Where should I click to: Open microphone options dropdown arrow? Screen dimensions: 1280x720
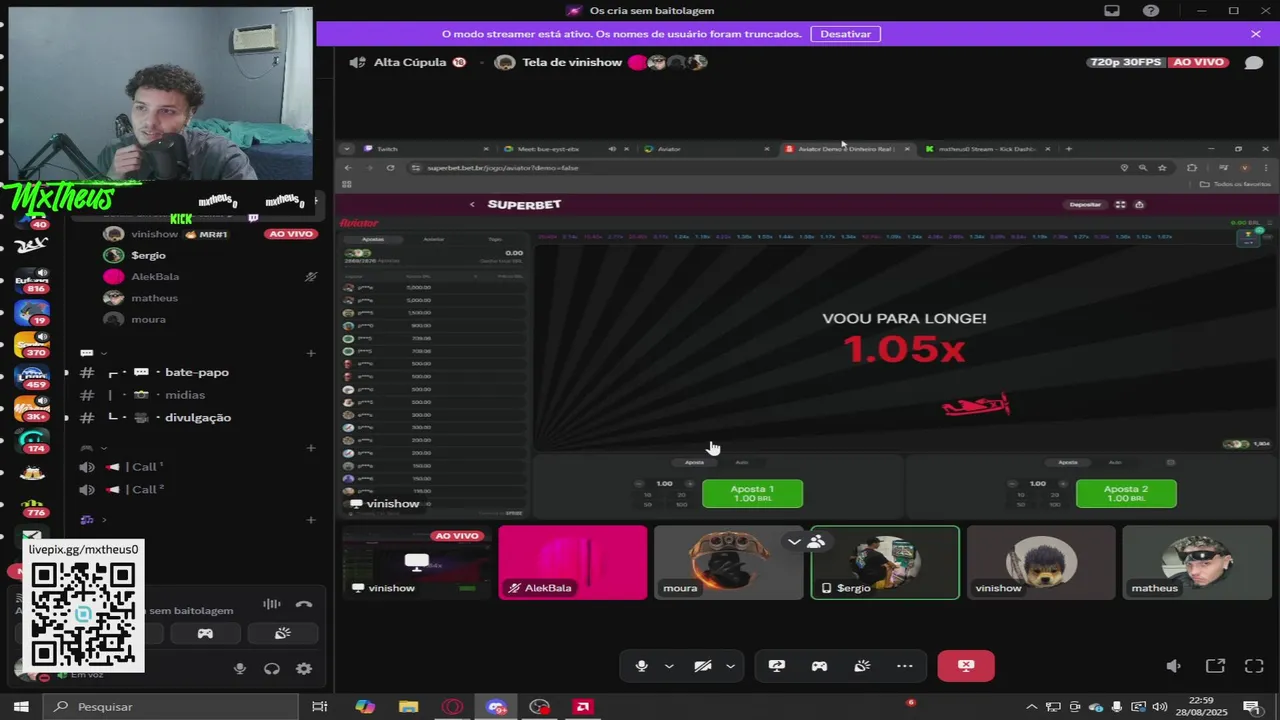tap(669, 666)
